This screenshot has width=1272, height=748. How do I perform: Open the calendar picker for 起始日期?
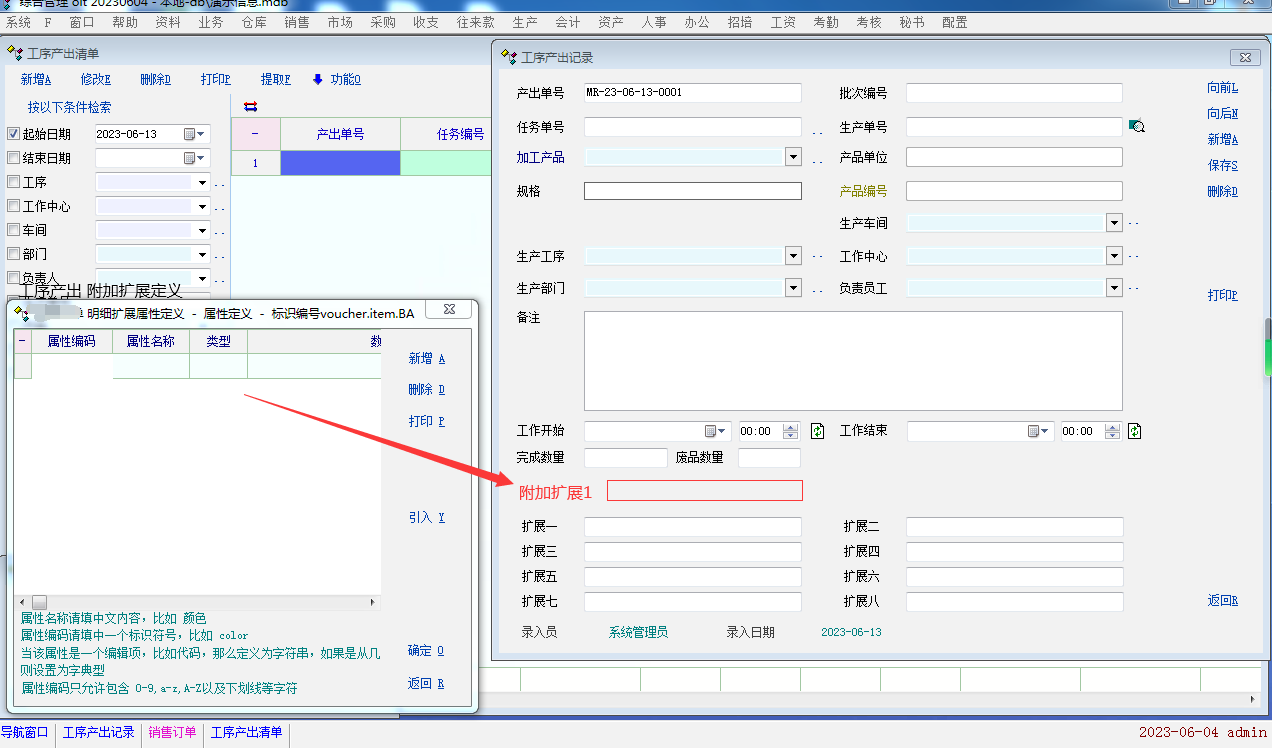[195, 134]
